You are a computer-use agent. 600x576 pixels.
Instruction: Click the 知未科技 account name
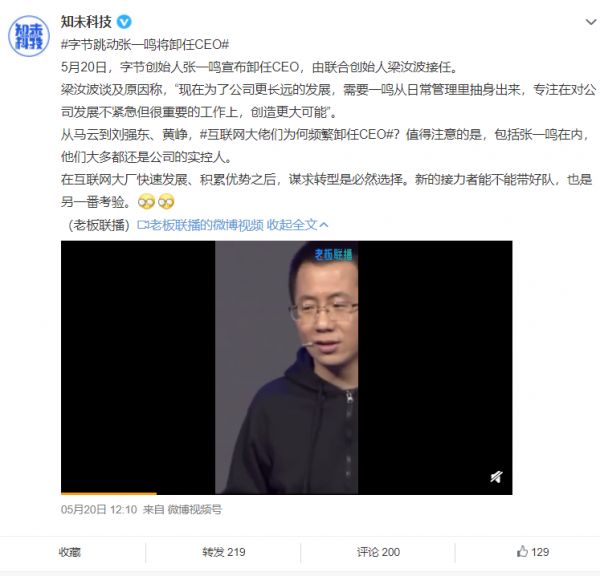86,22
